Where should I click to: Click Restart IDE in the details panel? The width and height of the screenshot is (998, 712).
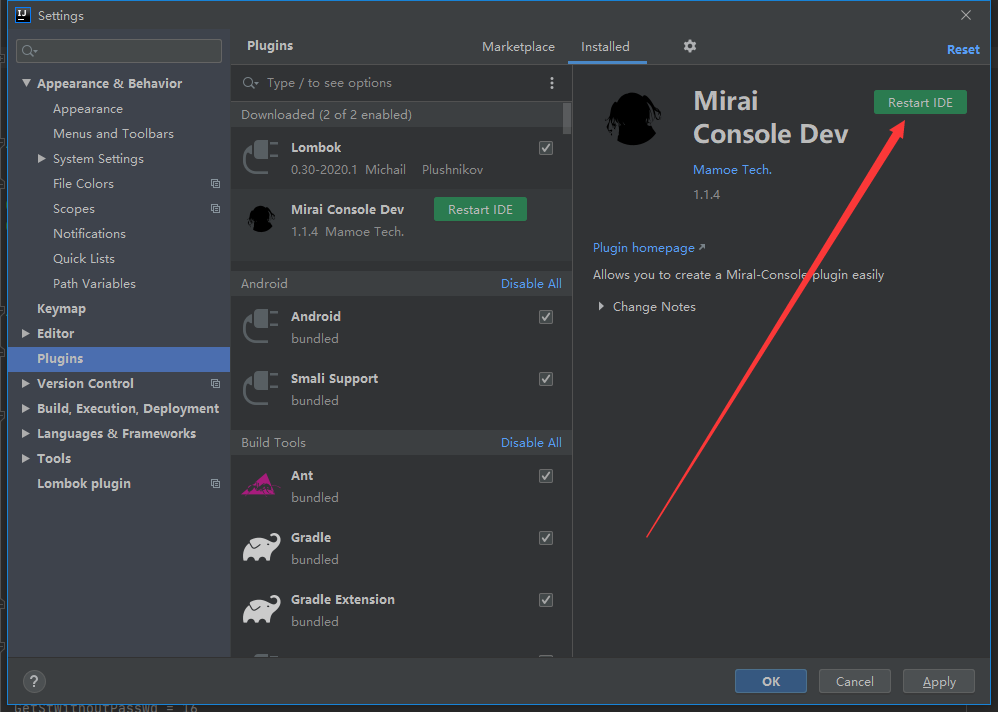[920, 102]
